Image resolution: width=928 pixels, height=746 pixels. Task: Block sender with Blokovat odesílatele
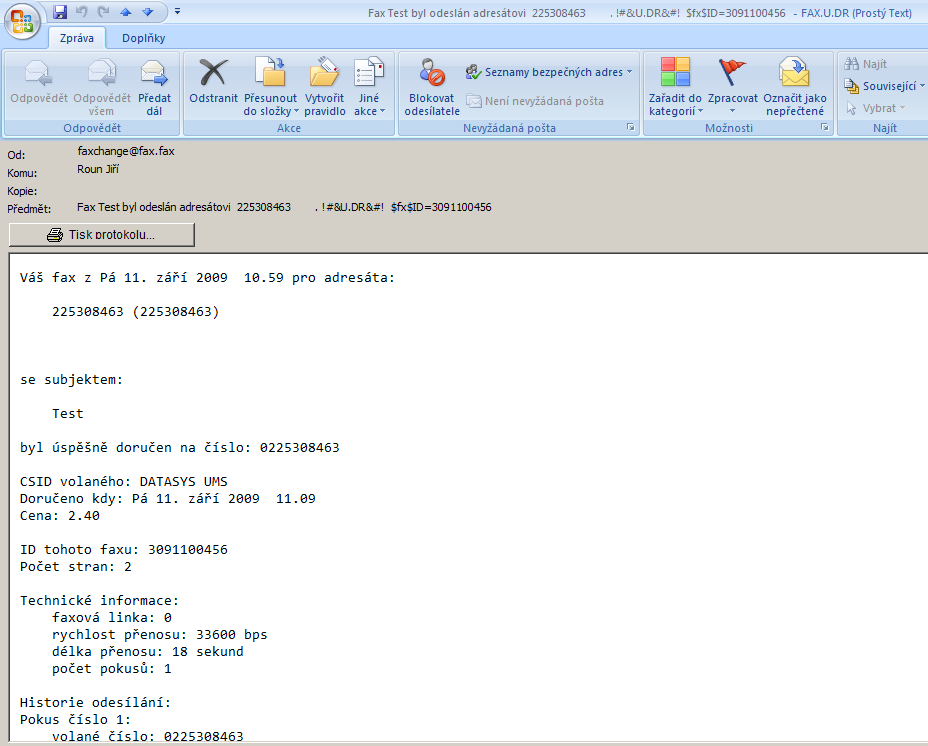coord(432,86)
